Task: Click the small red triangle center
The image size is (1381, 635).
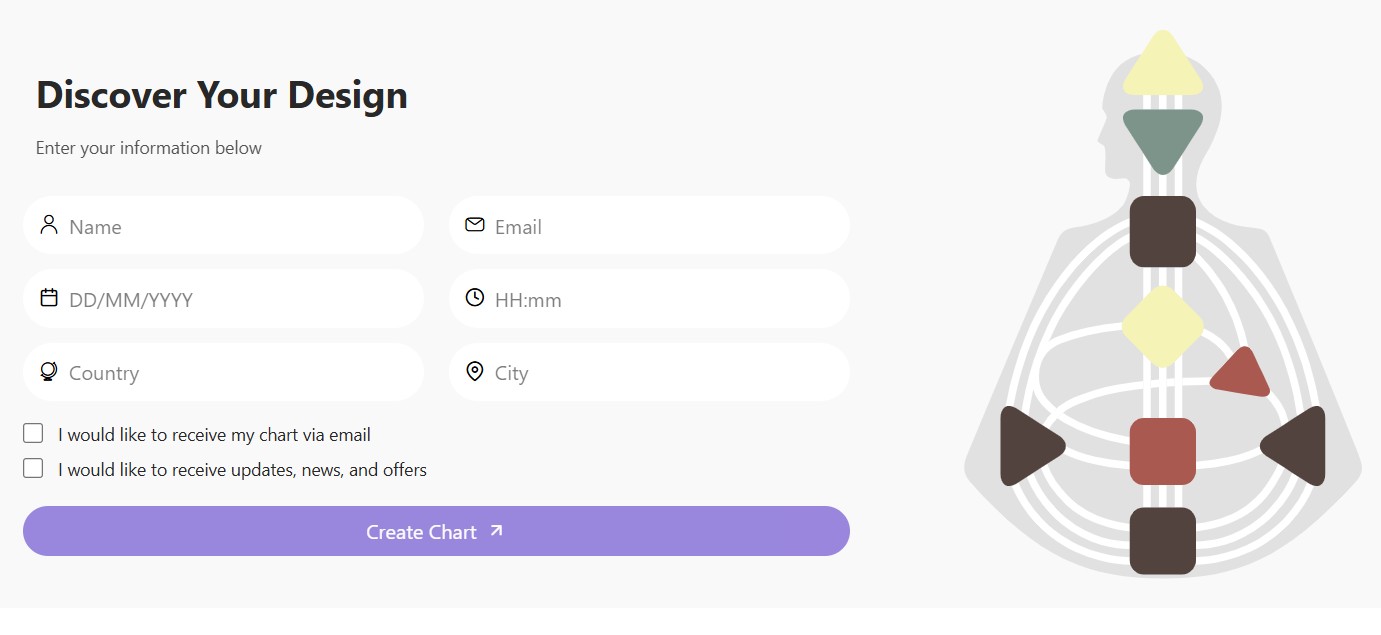Action: tap(1242, 375)
